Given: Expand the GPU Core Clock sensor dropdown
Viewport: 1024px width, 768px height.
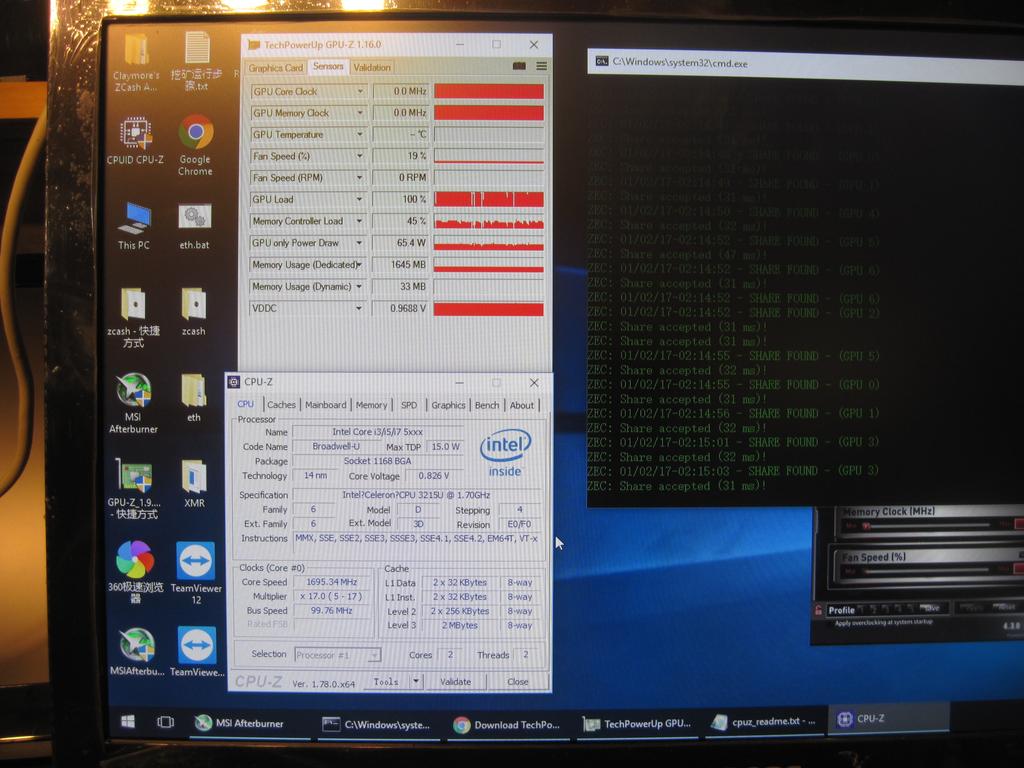Looking at the screenshot, I should 360,91.
